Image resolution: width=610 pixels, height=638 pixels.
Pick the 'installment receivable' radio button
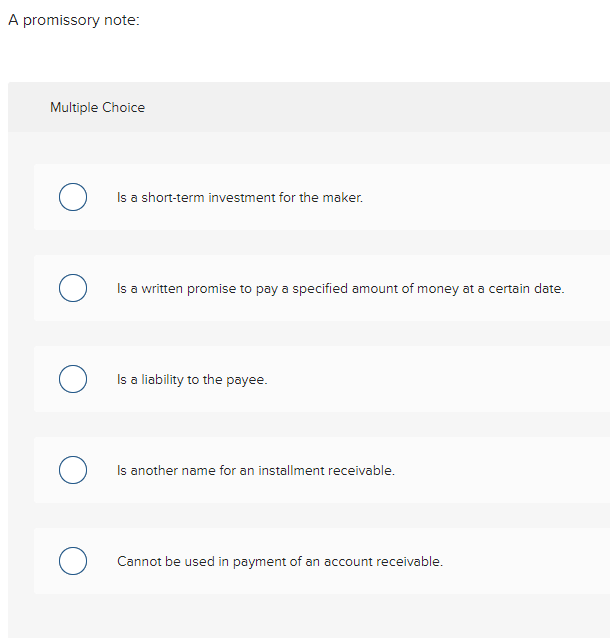click(71, 470)
